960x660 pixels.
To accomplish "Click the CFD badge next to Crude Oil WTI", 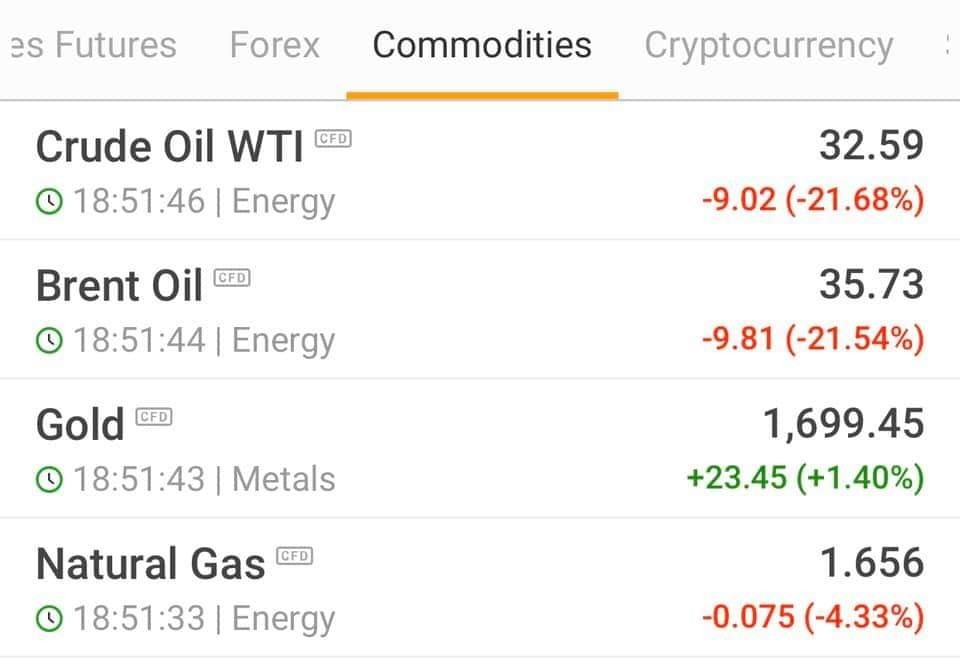I will (333, 138).
